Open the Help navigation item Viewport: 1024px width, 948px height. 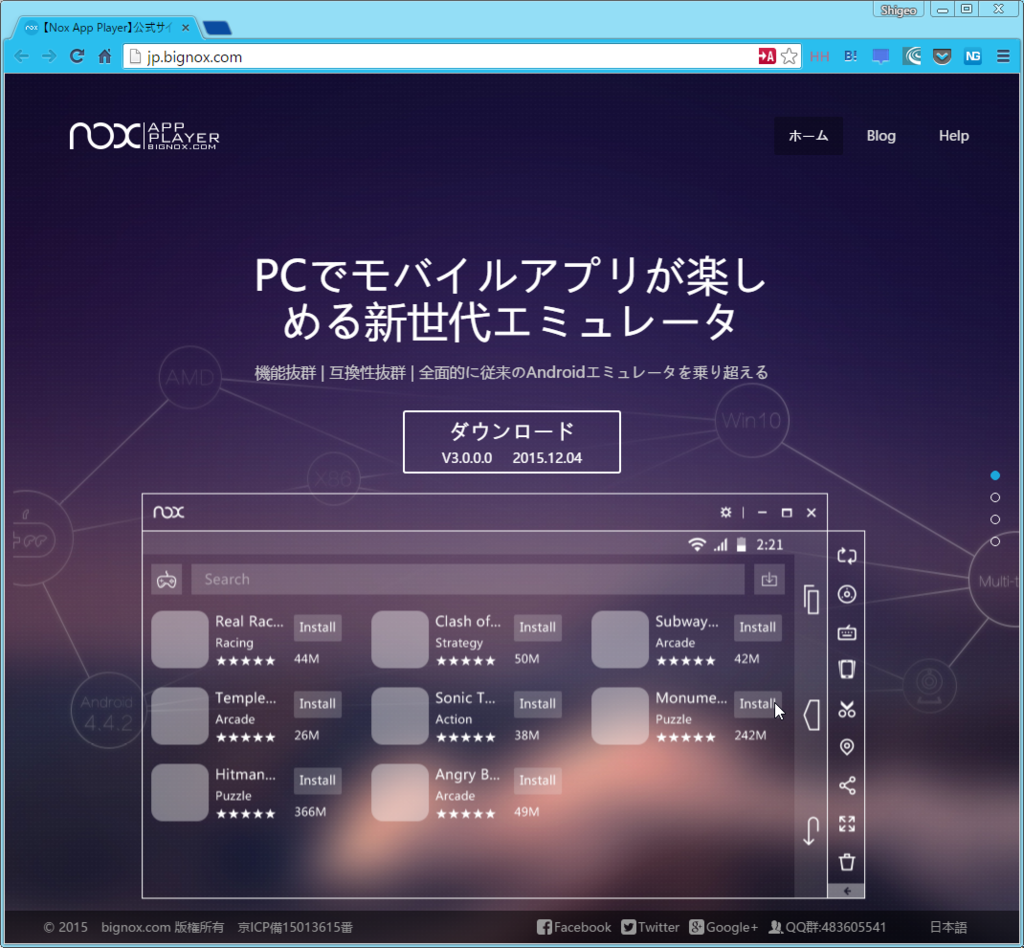click(954, 136)
